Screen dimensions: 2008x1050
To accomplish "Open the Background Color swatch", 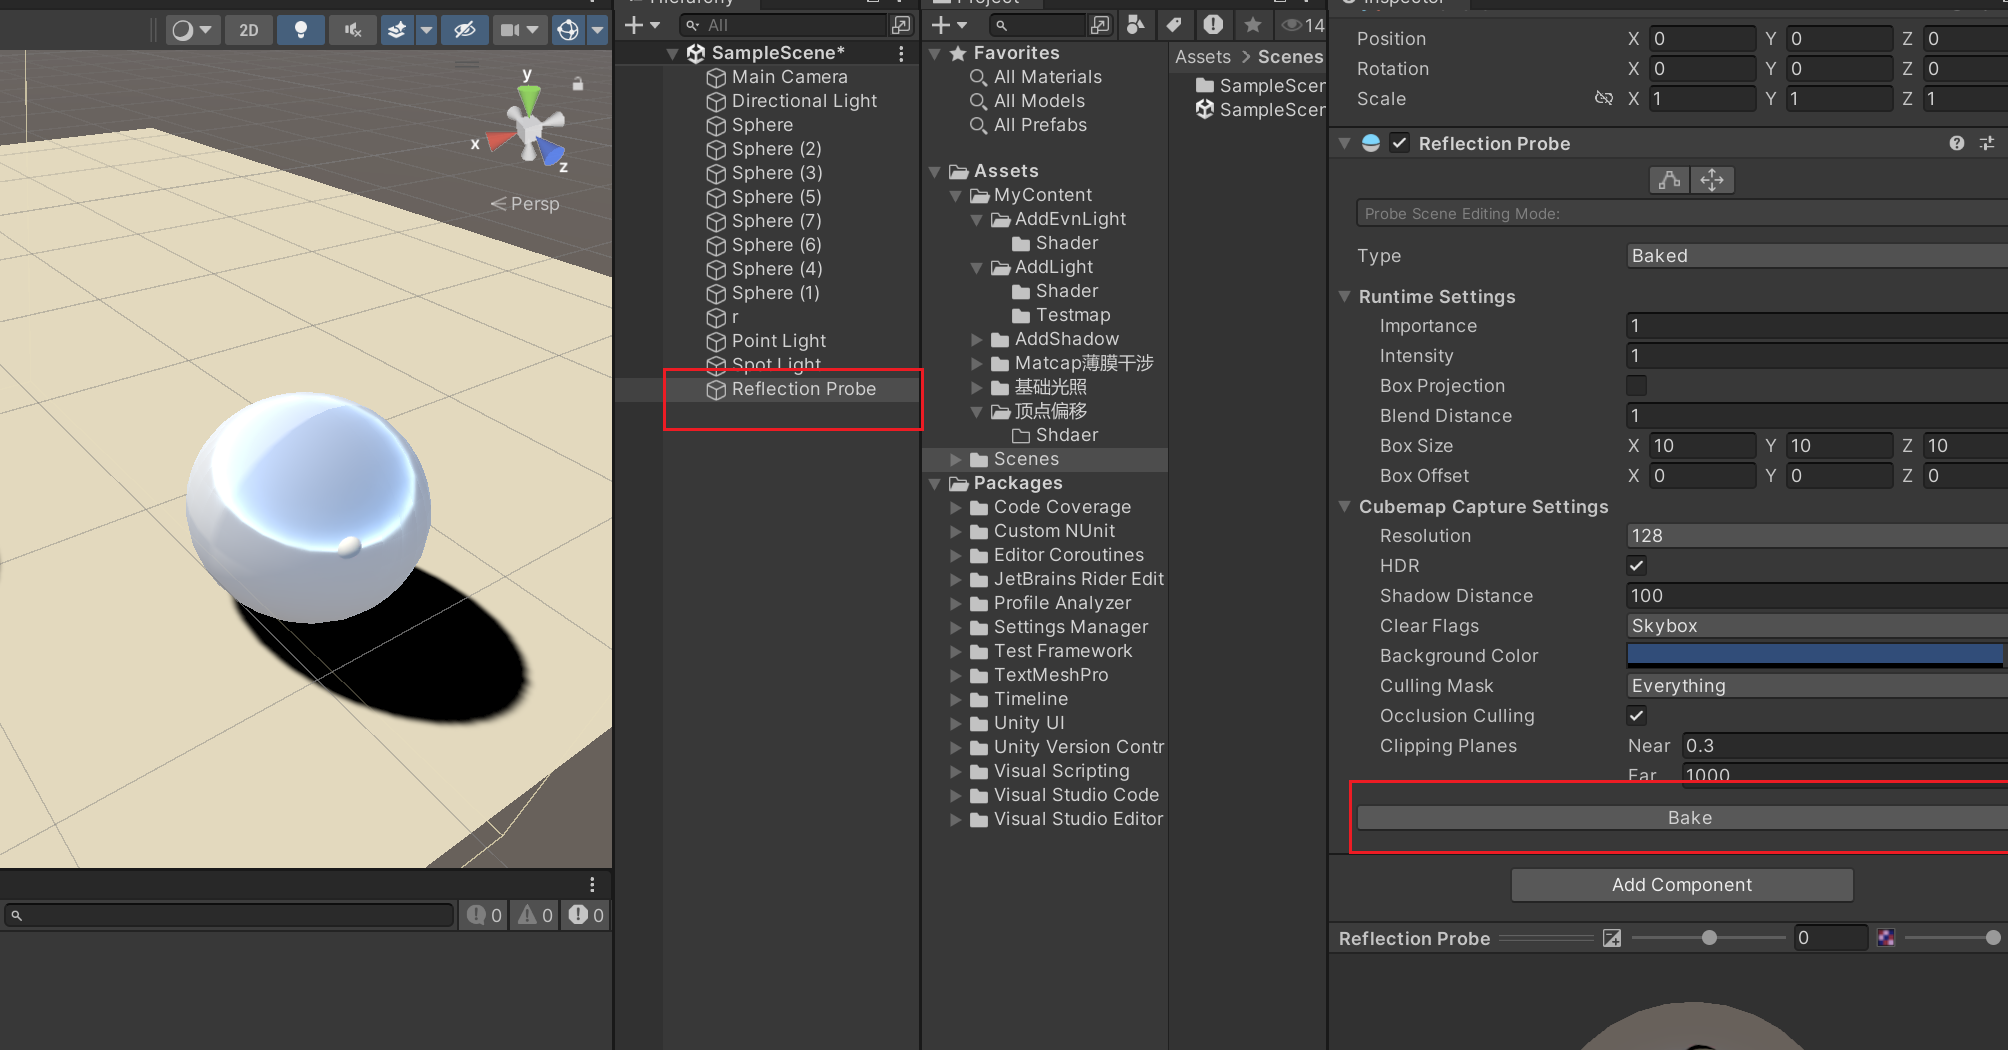I will click(1815, 656).
